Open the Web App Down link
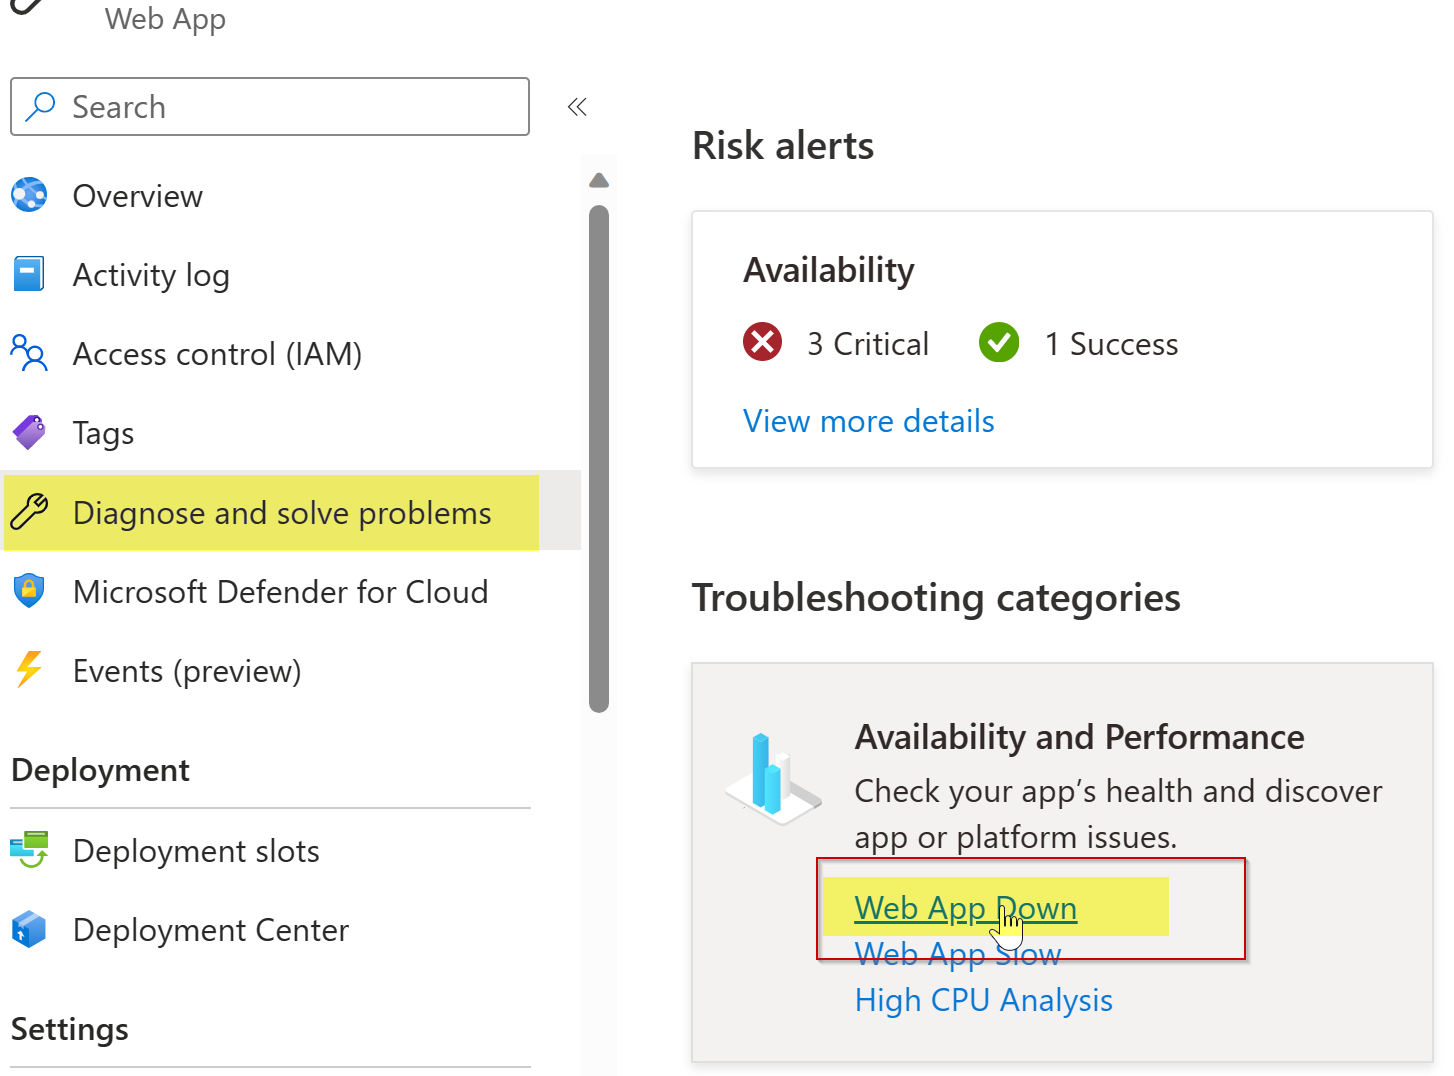 966,908
